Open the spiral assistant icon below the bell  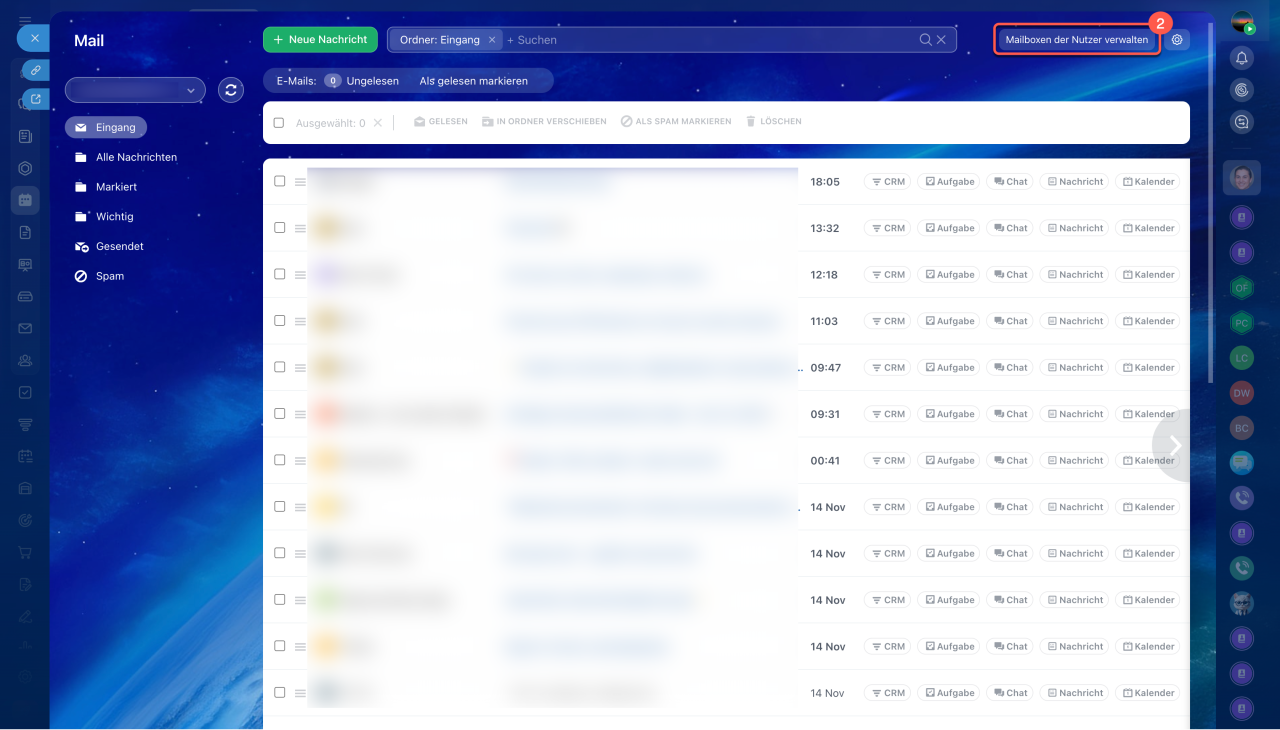(1242, 90)
